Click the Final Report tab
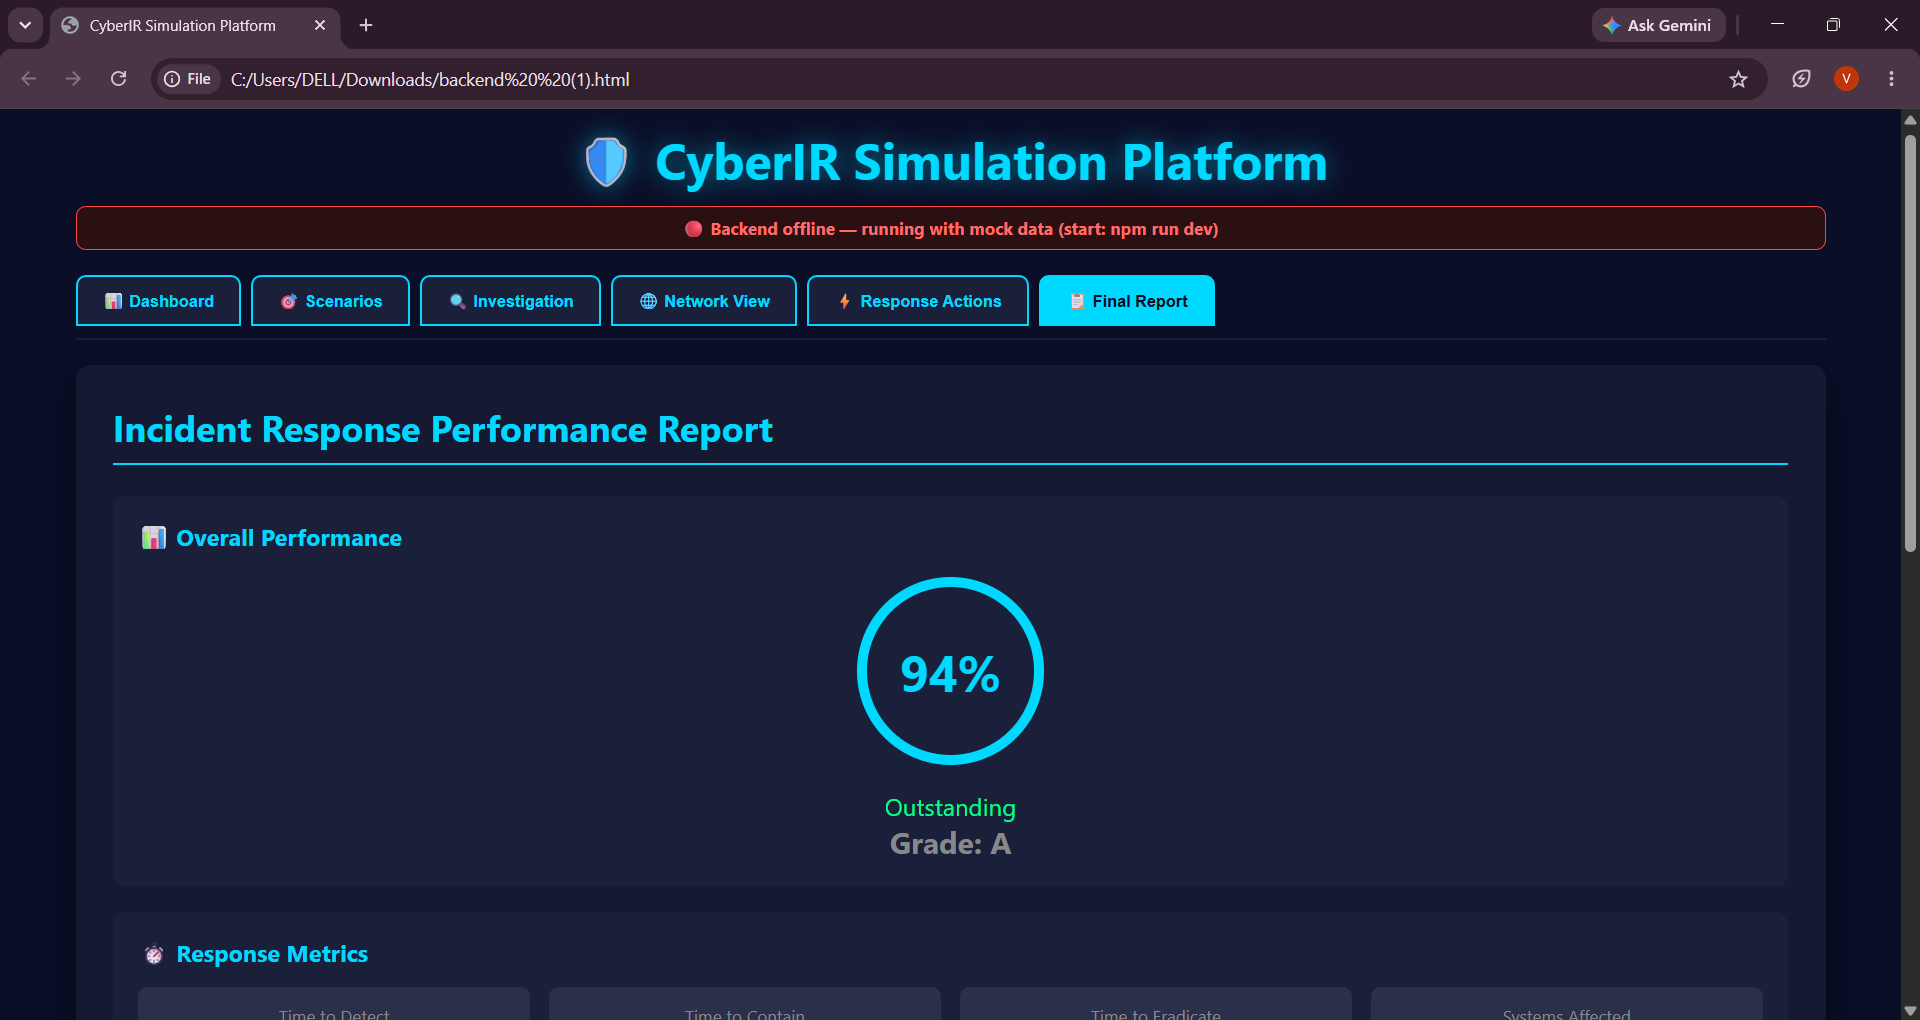This screenshot has width=1920, height=1020. (1127, 301)
